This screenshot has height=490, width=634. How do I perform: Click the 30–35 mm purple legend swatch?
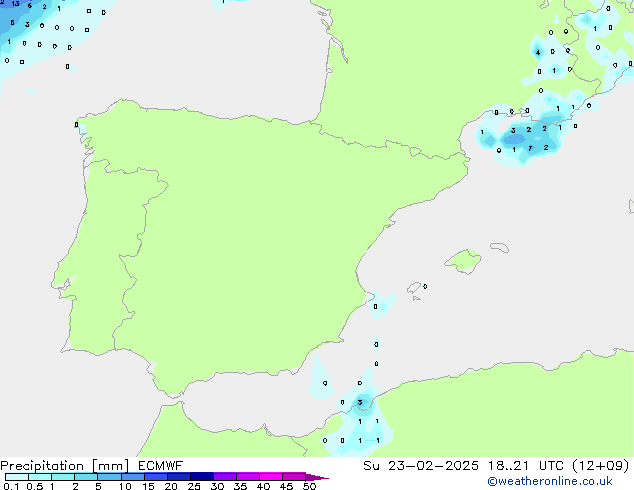click(225, 477)
